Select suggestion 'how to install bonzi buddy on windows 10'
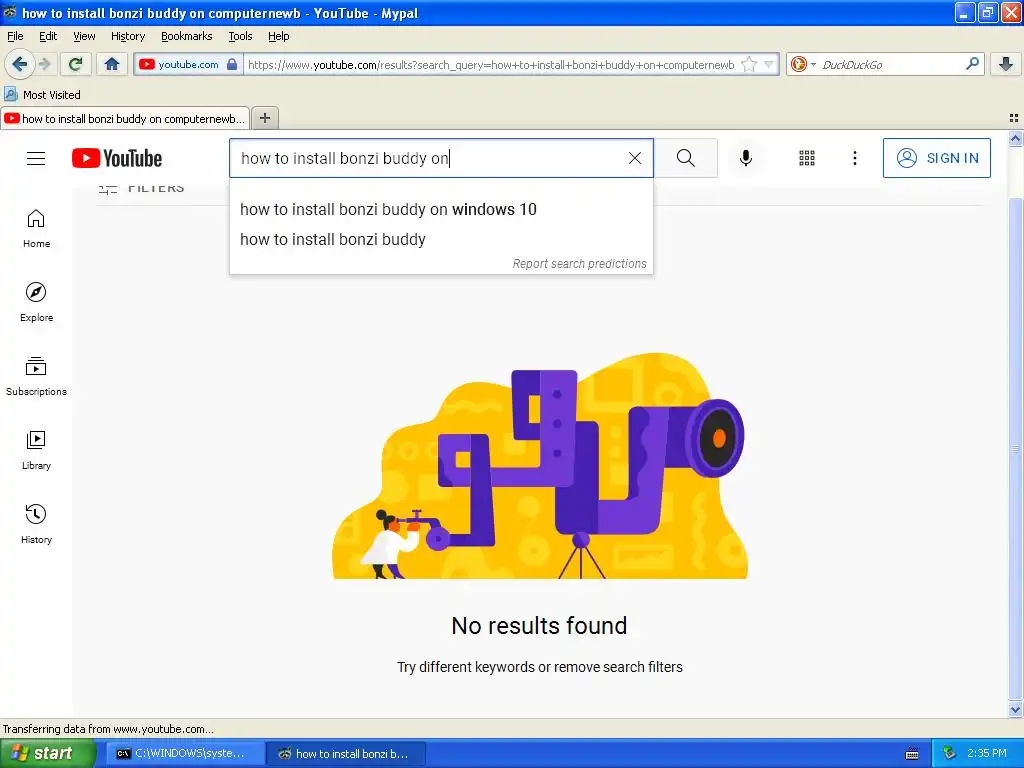The image size is (1024, 768). pos(441,209)
